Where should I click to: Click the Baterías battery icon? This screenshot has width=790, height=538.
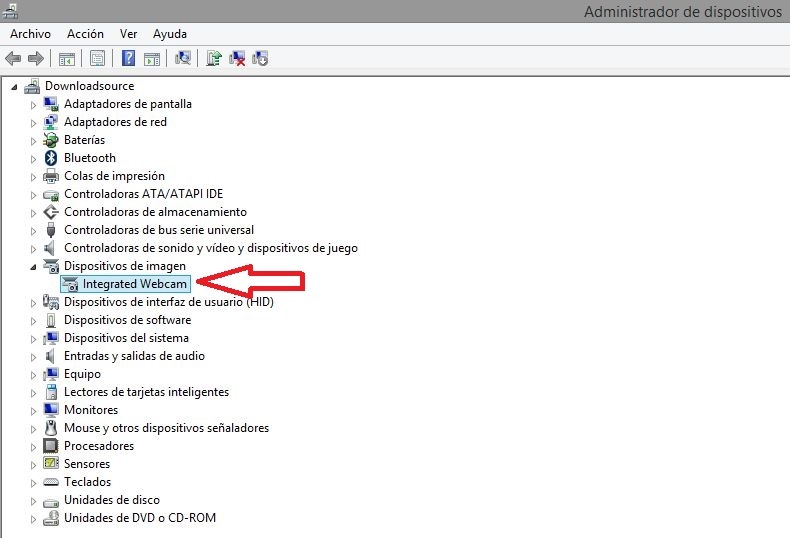[50, 140]
